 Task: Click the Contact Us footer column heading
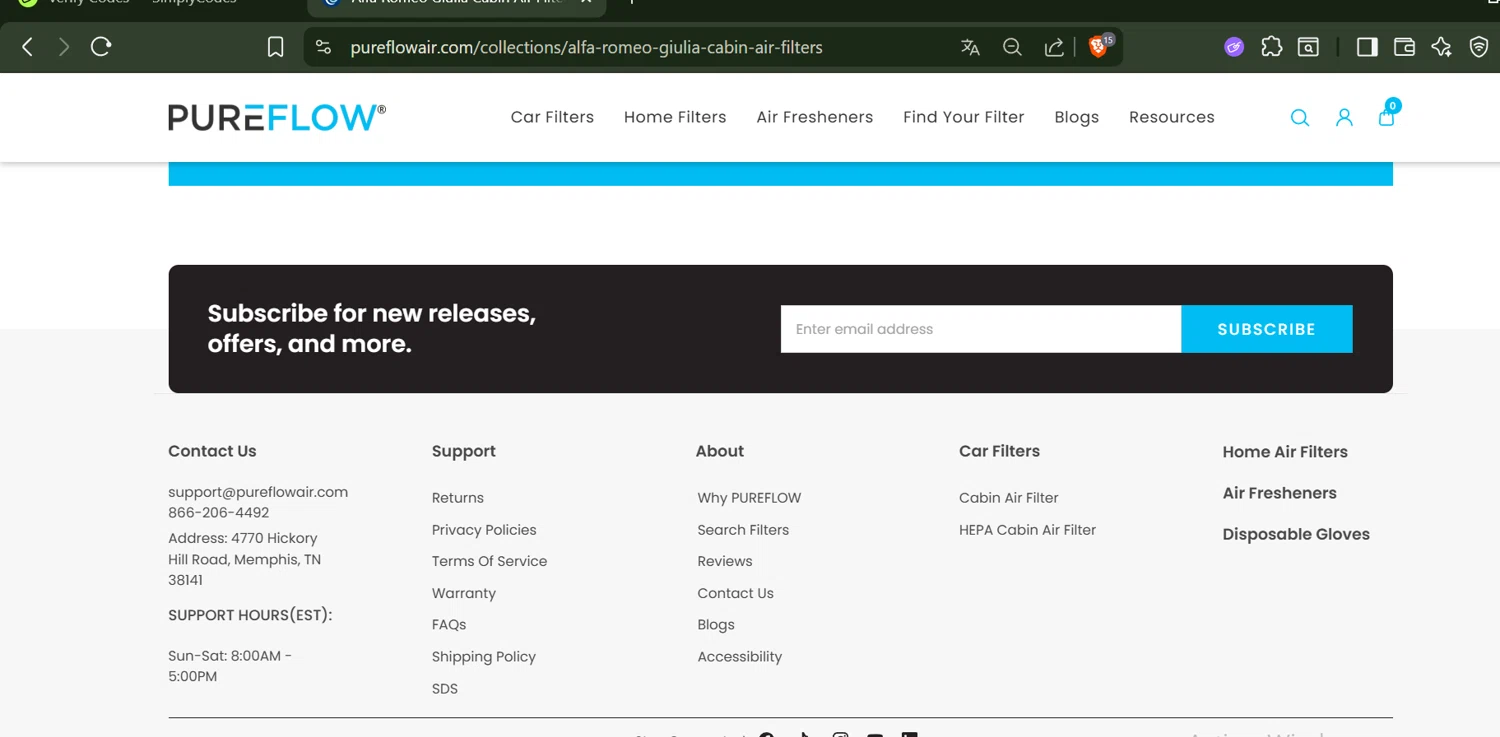212,451
